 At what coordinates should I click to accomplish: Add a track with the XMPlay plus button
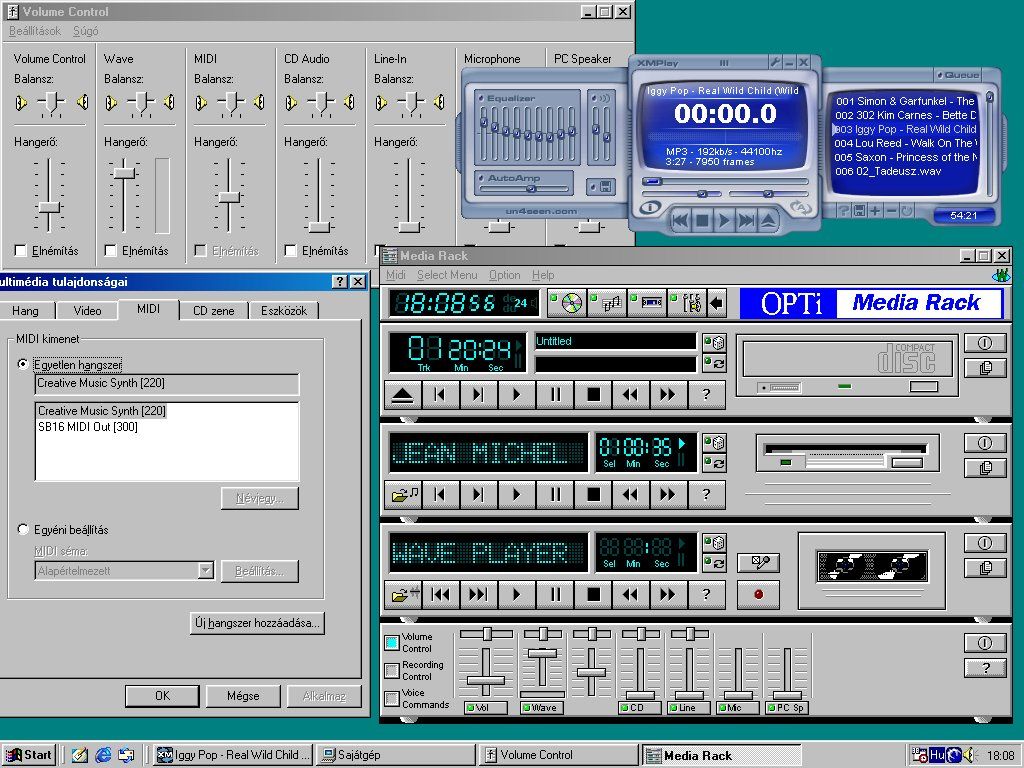click(x=874, y=211)
